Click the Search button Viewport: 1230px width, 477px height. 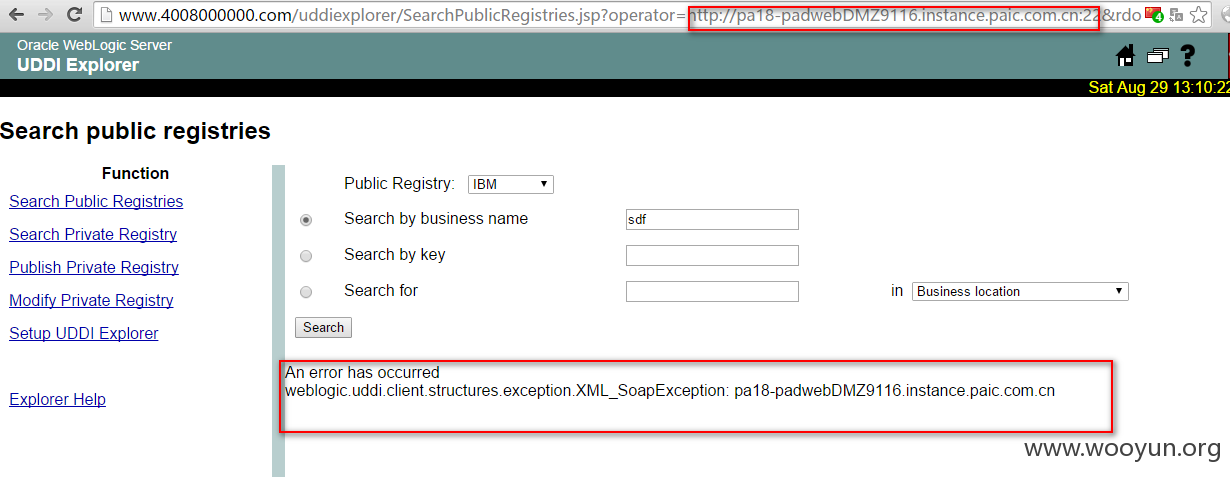click(323, 327)
